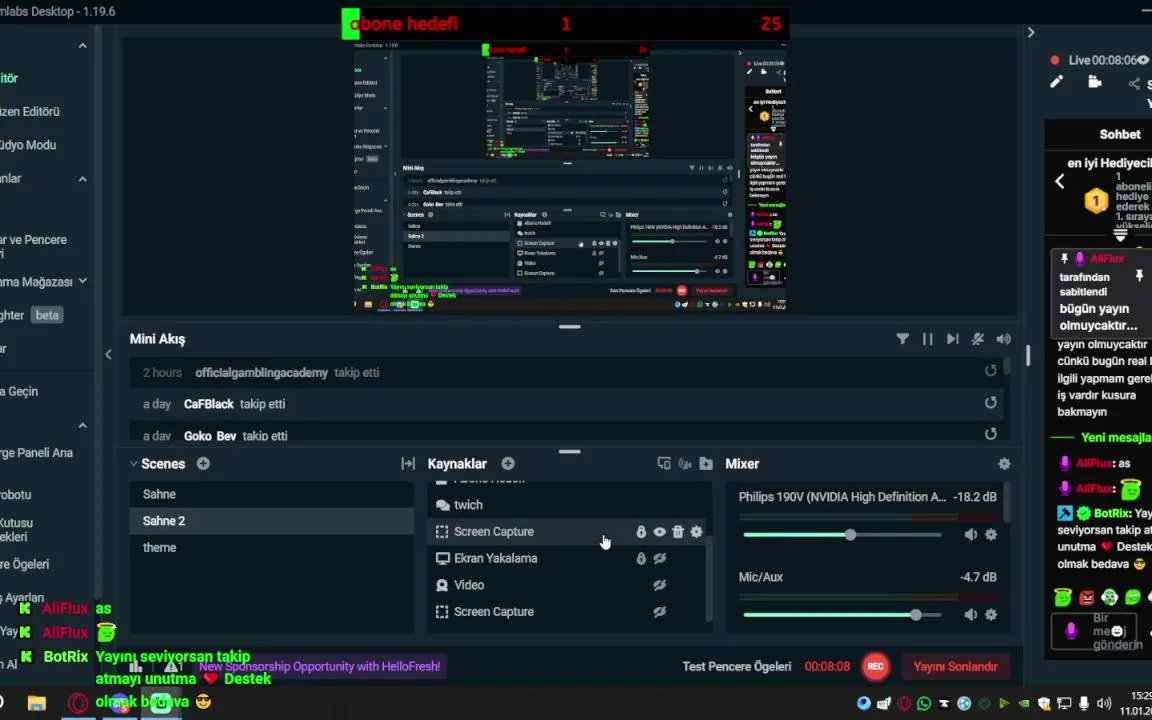Expand the Tema Mağazası submenu chevron
The image size is (1152, 720).
pyautogui.click(x=83, y=281)
